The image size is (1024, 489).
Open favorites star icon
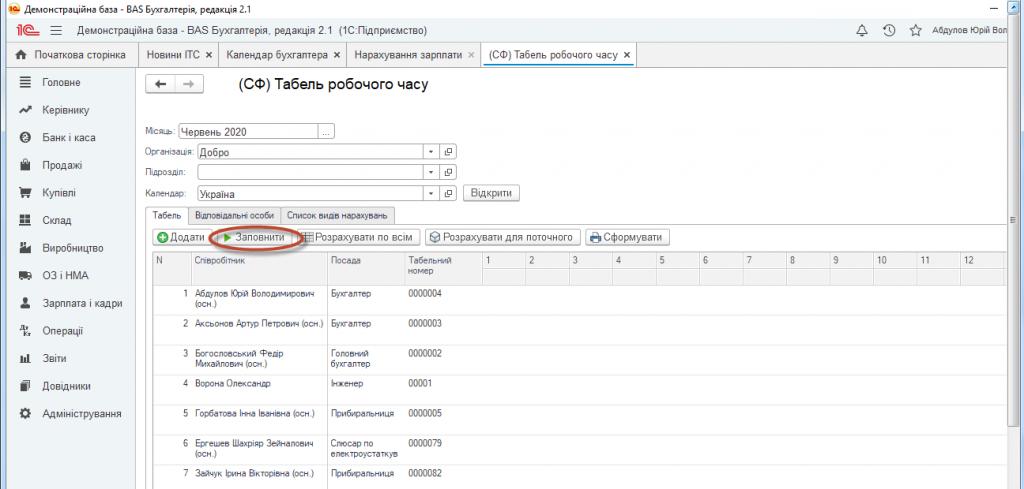(916, 31)
